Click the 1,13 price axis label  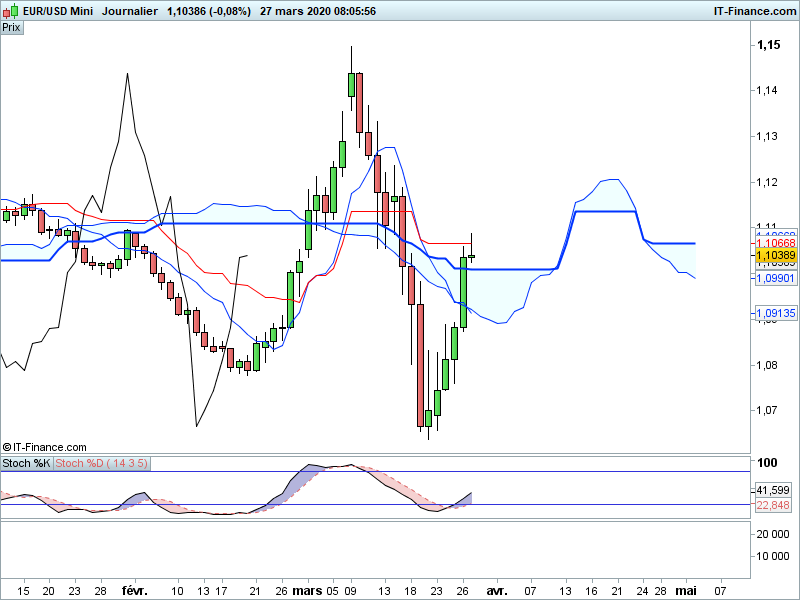pyautogui.click(x=767, y=136)
